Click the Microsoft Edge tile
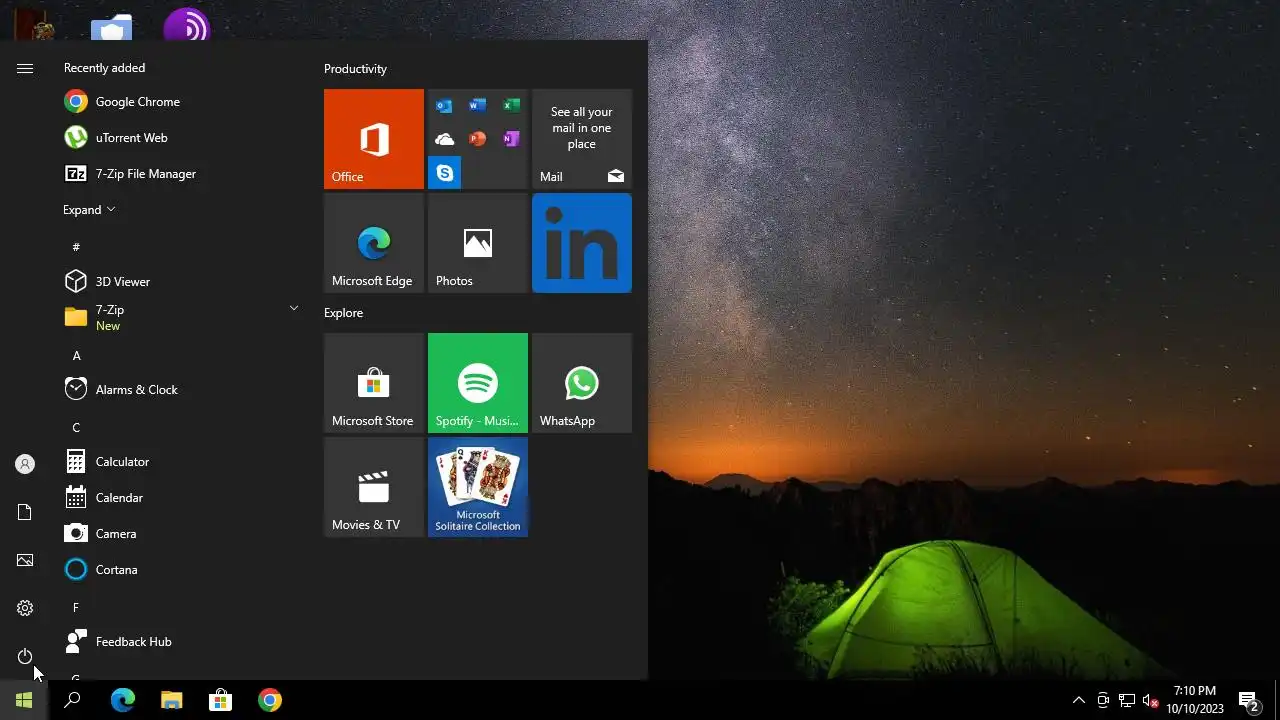1280x720 pixels. tap(374, 243)
